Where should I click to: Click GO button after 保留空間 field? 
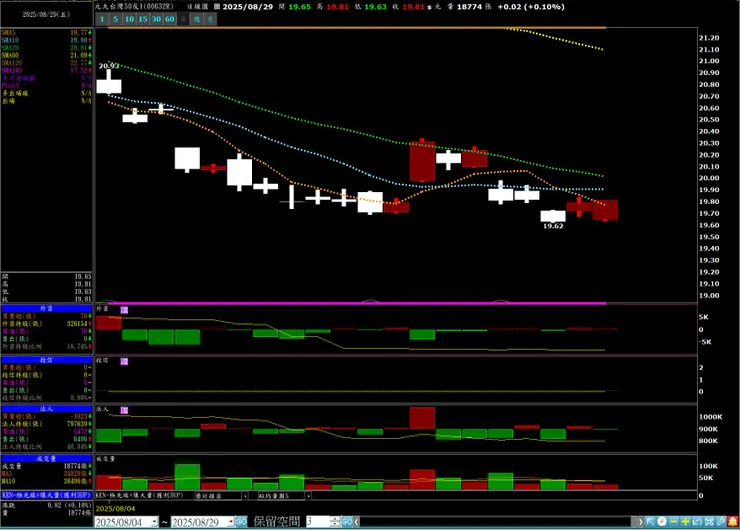coord(347,522)
